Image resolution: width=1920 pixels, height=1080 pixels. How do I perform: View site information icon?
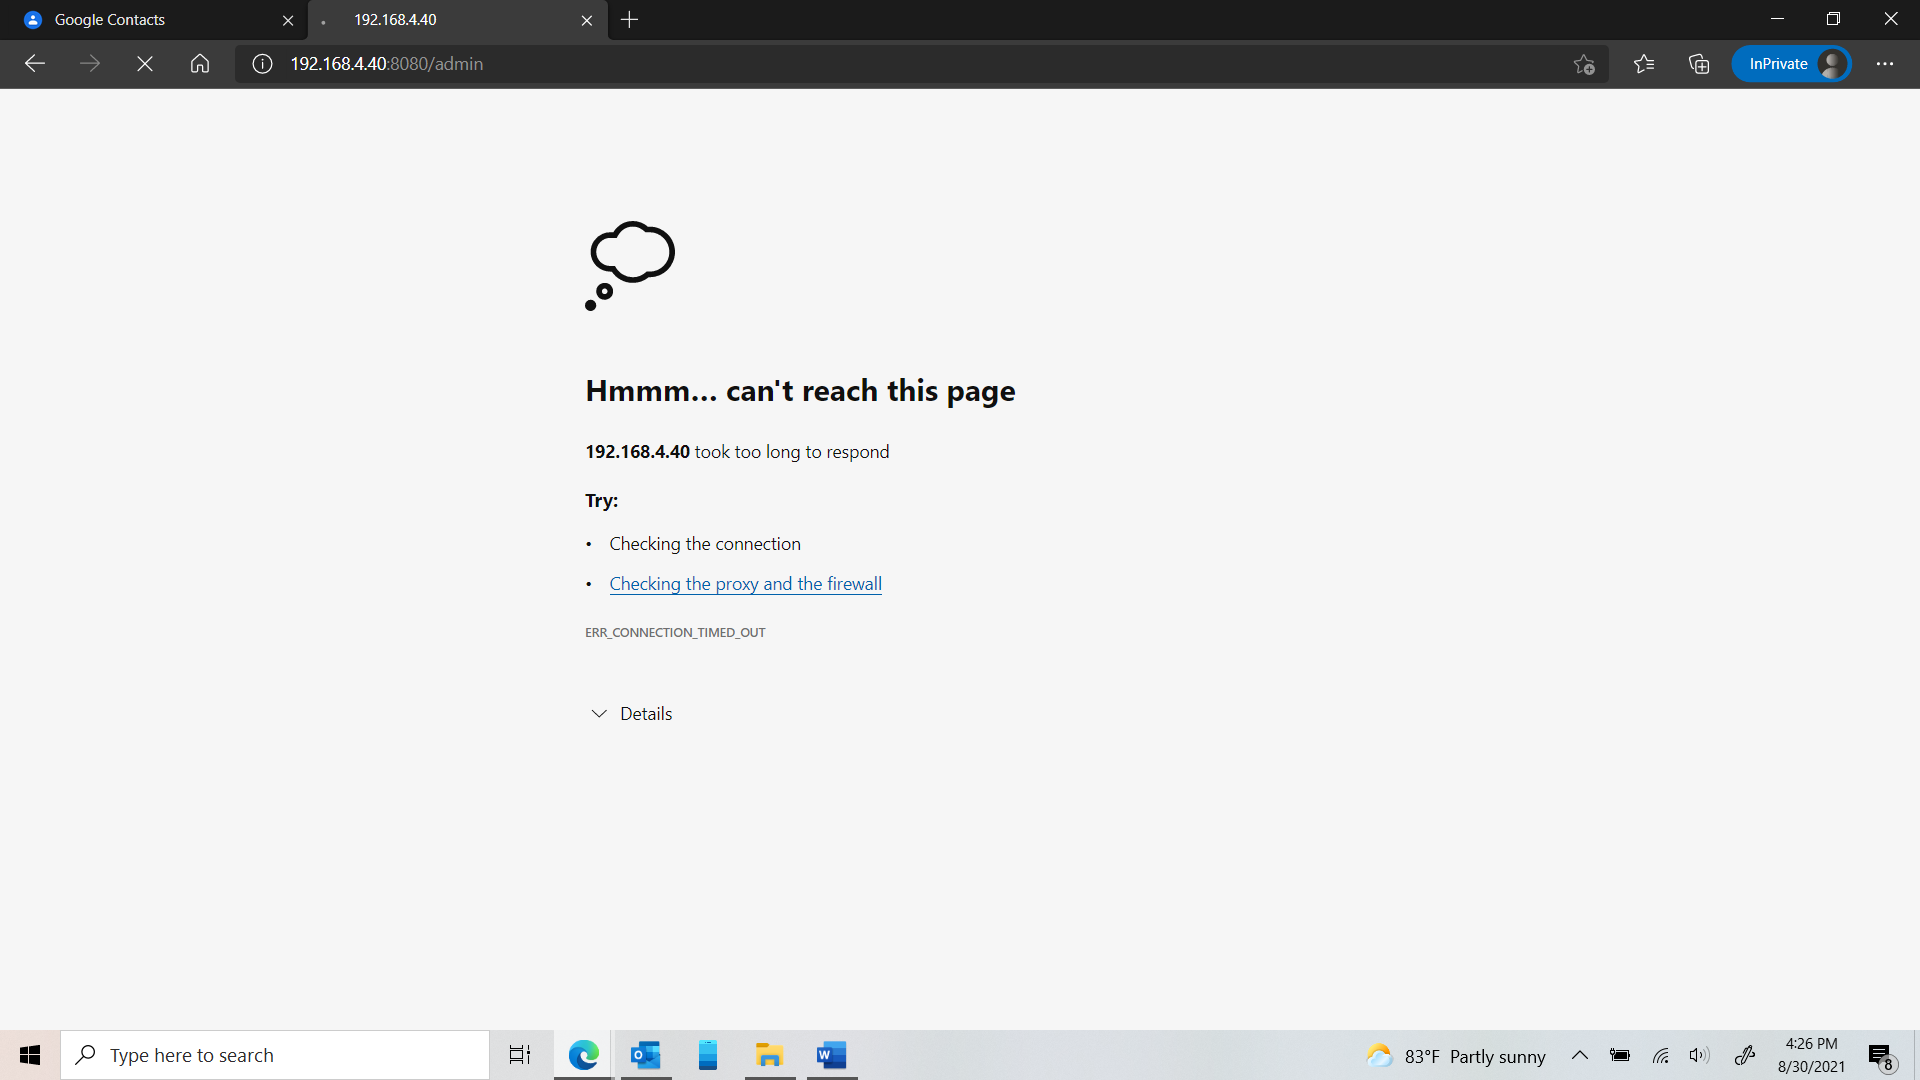click(262, 64)
